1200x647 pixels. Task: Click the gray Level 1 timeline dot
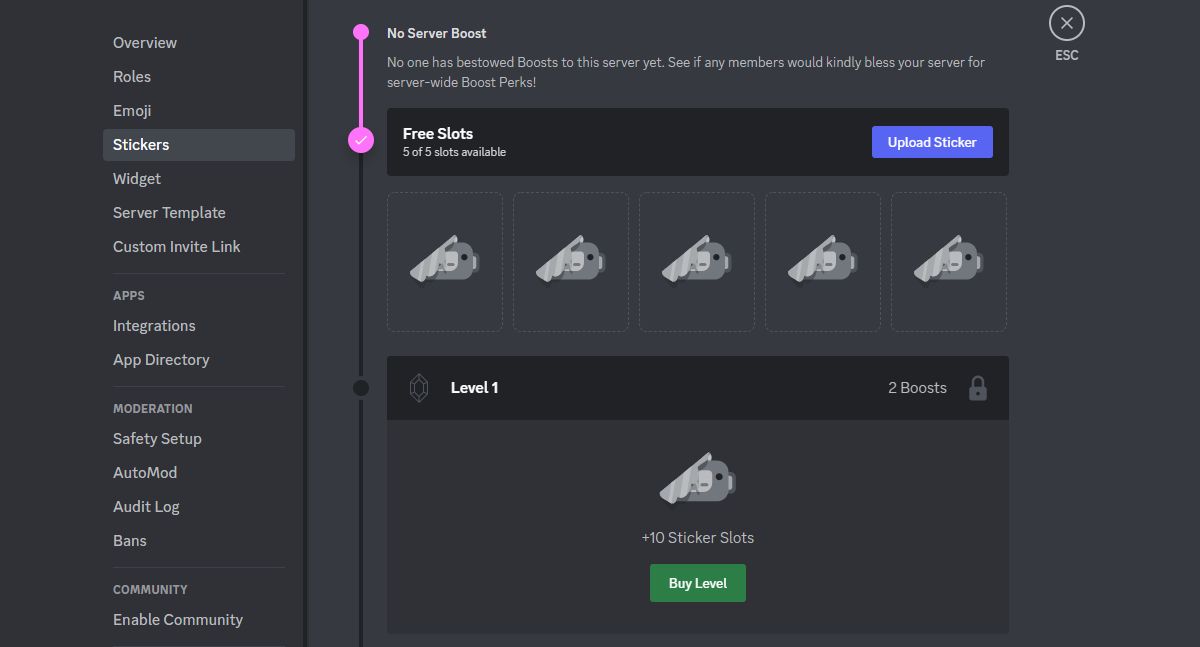(x=360, y=388)
